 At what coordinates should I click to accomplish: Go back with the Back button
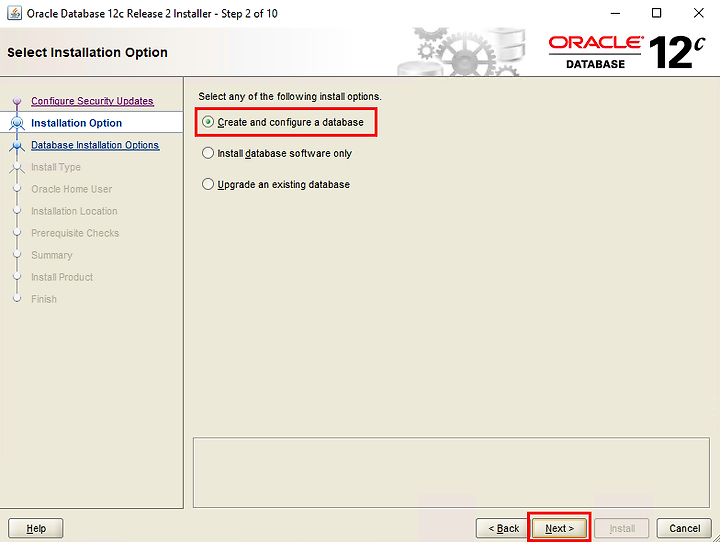pyautogui.click(x=503, y=528)
